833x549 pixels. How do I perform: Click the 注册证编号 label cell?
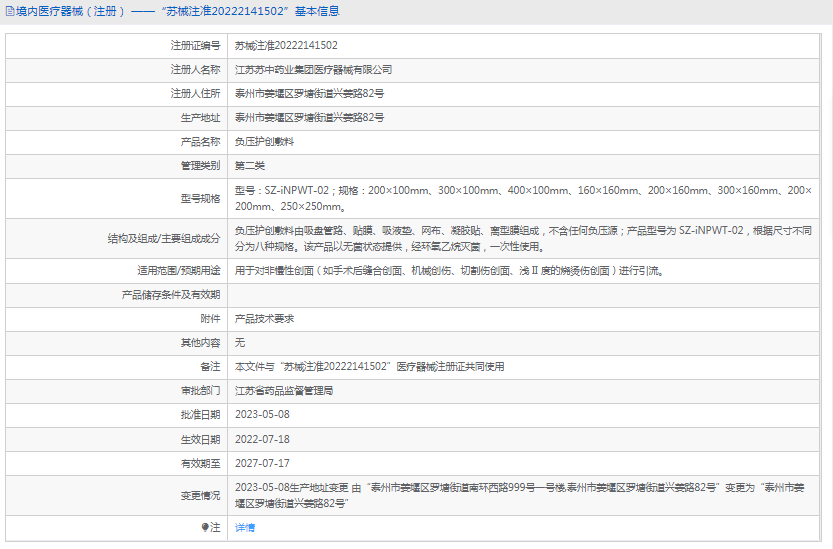116,46
